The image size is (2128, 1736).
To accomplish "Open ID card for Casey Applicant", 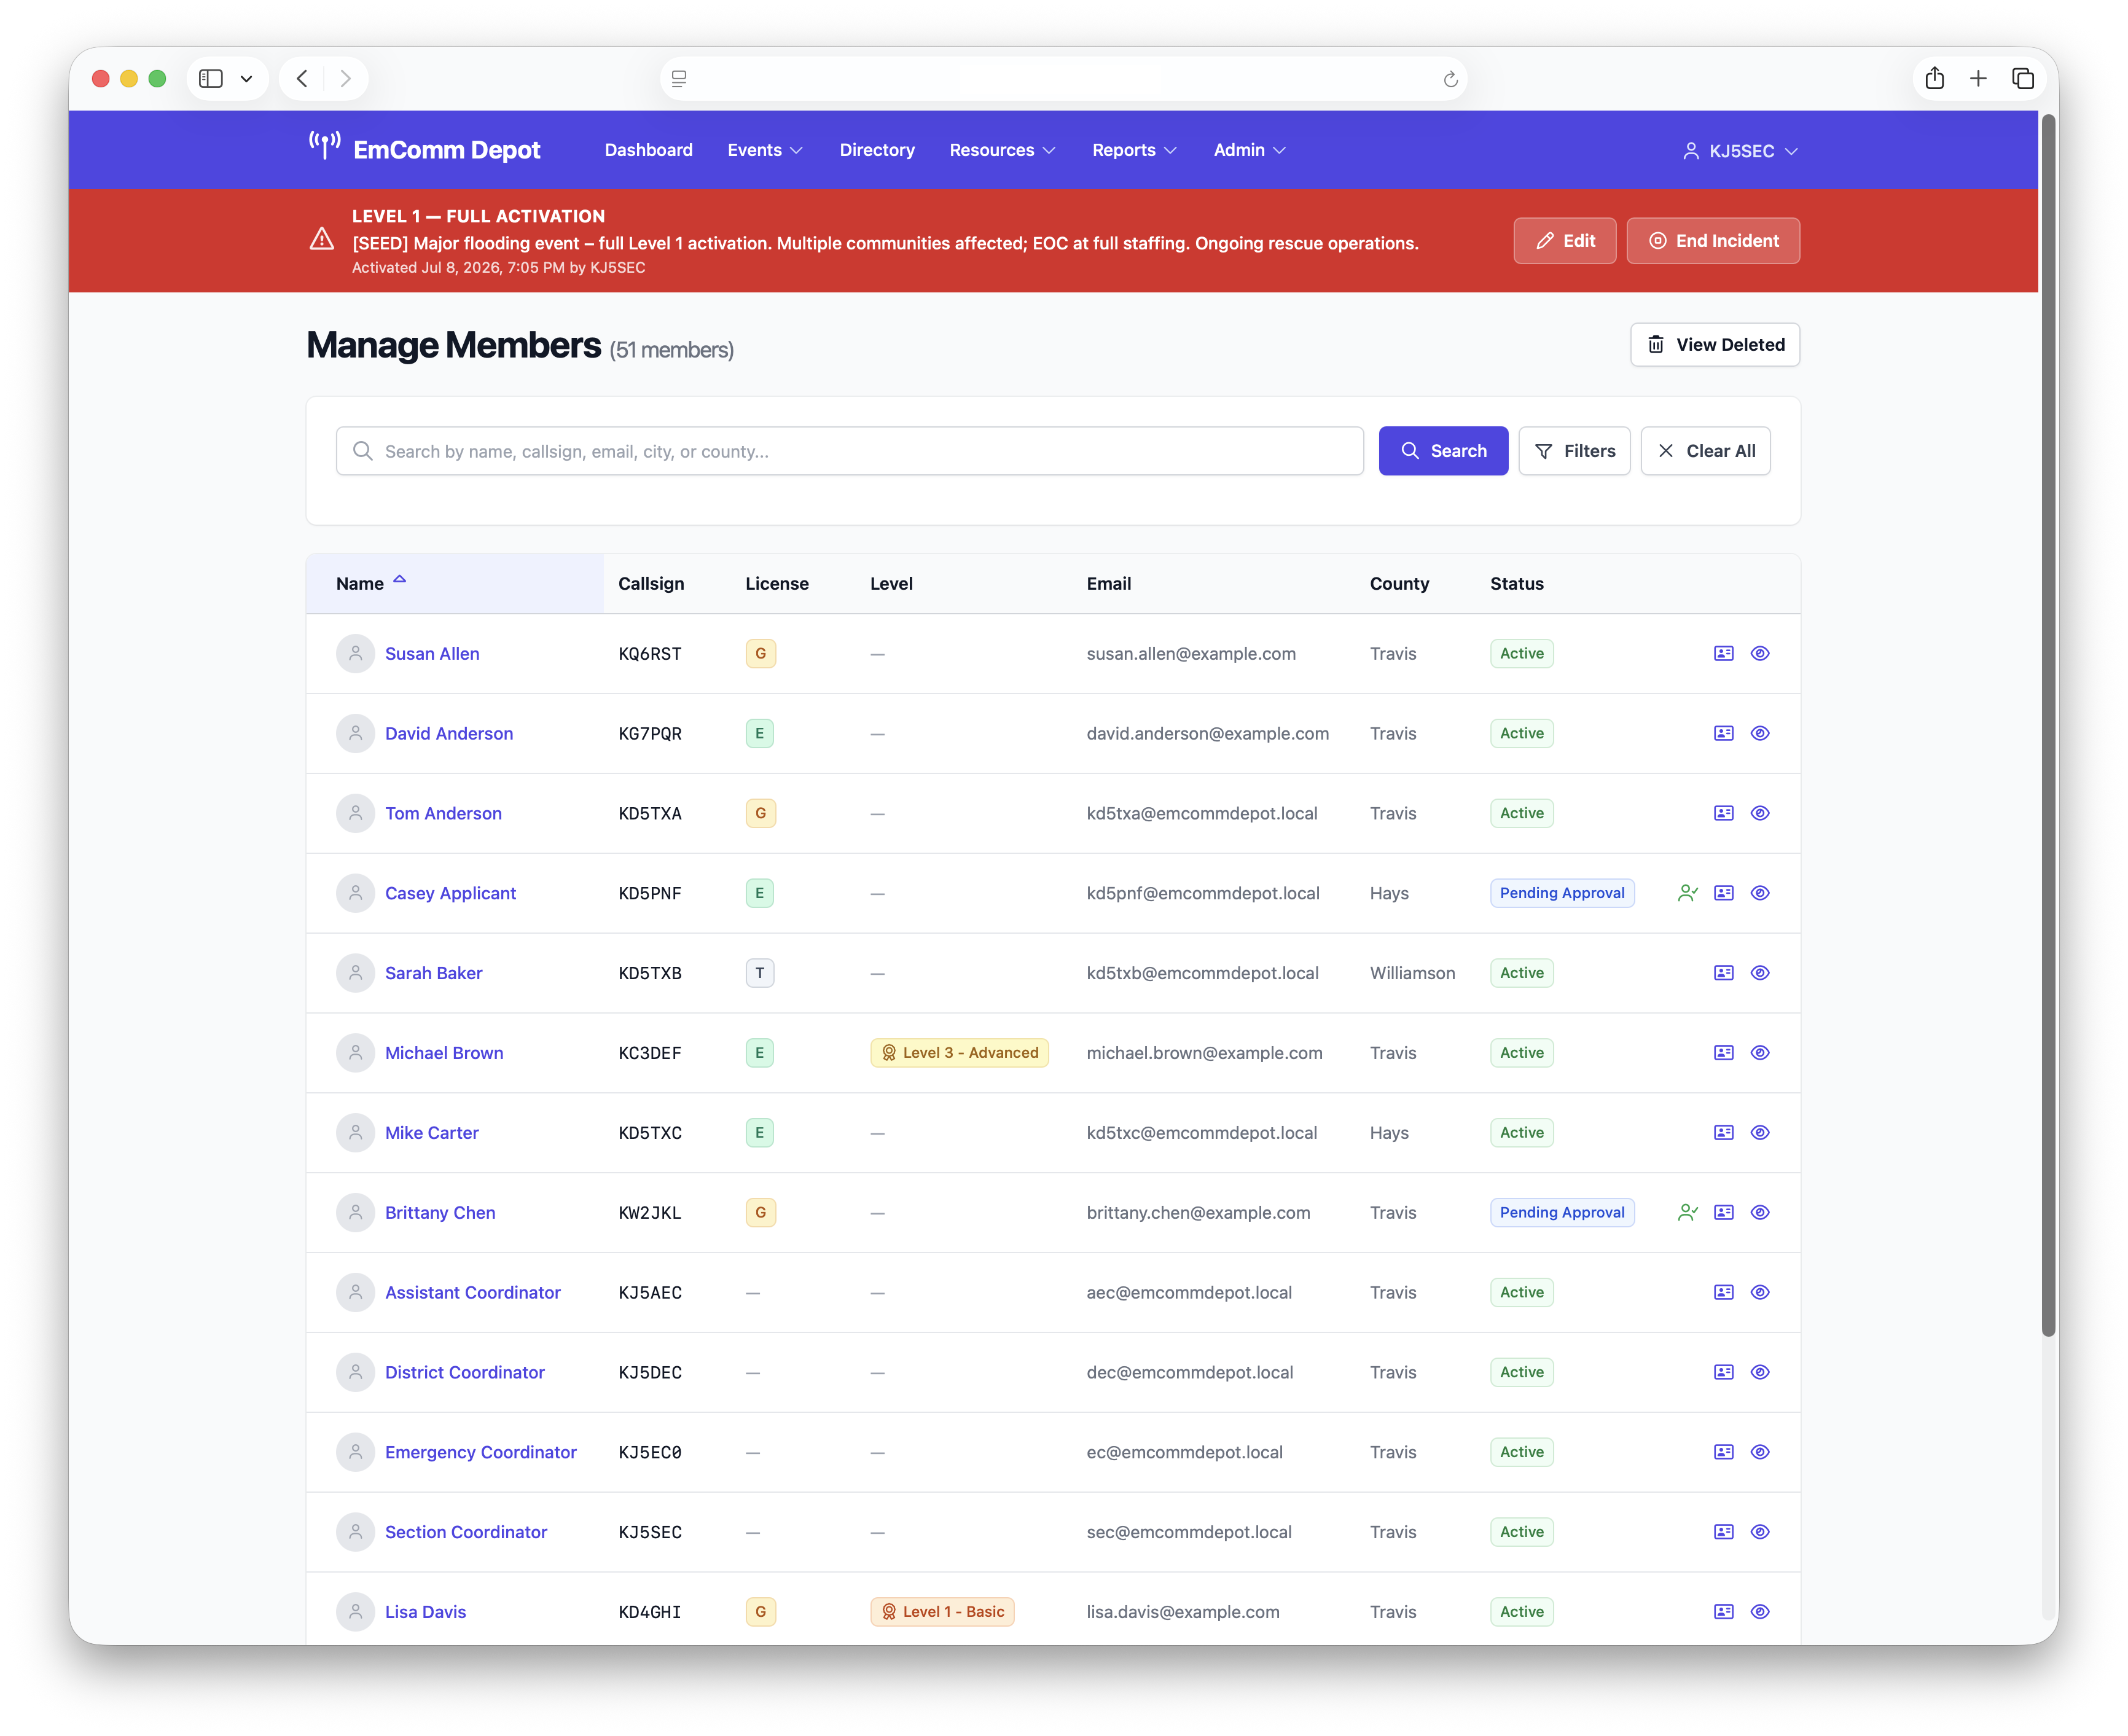I will click(x=1723, y=893).
